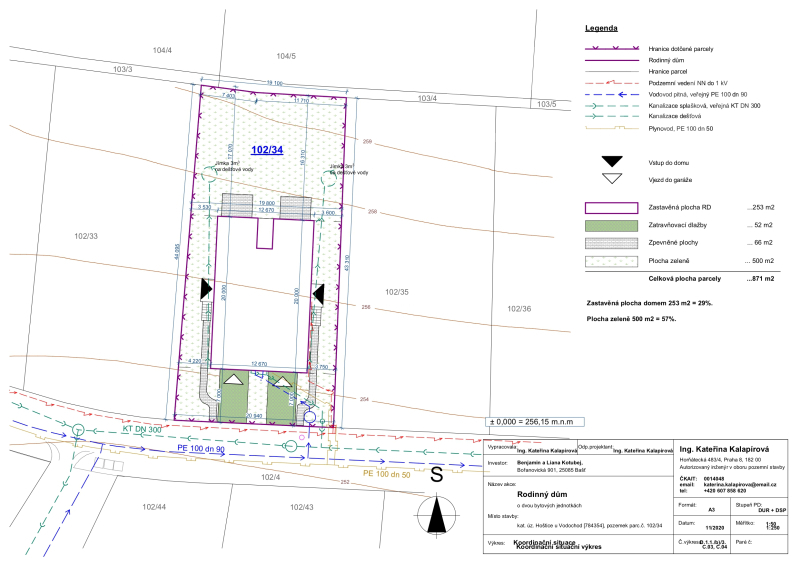Click the large 'S' letter above the compass

(x=436, y=477)
